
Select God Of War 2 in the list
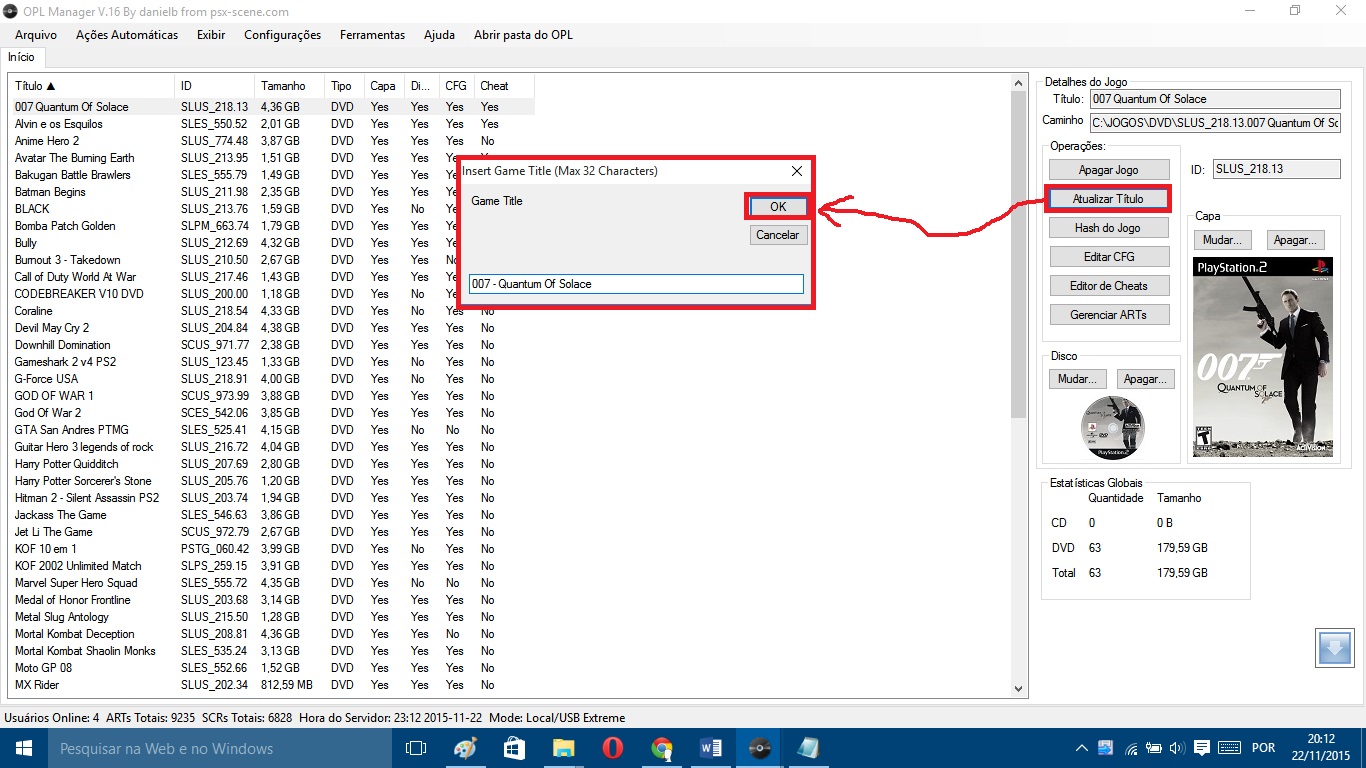(x=48, y=413)
